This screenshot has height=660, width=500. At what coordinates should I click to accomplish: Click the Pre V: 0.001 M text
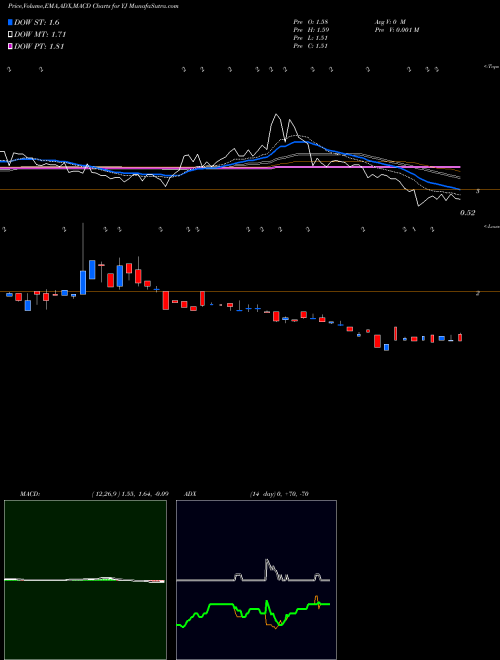tap(396, 30)
